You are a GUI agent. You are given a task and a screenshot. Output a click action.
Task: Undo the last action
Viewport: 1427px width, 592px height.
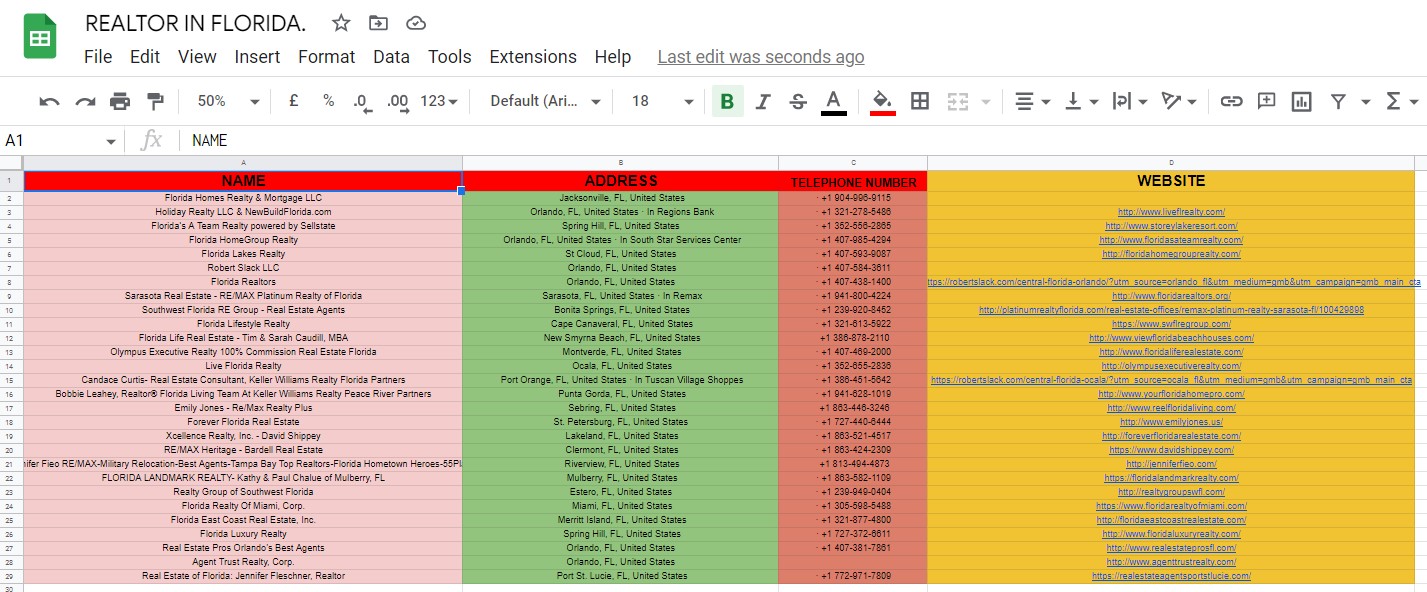click(x=49, y=101)
